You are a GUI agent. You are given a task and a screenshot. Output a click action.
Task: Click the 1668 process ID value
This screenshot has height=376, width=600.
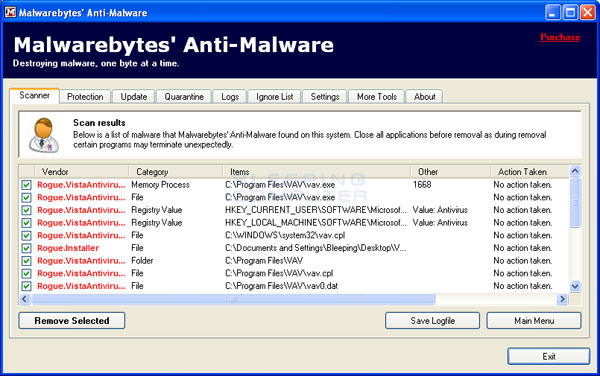[422, 185]
